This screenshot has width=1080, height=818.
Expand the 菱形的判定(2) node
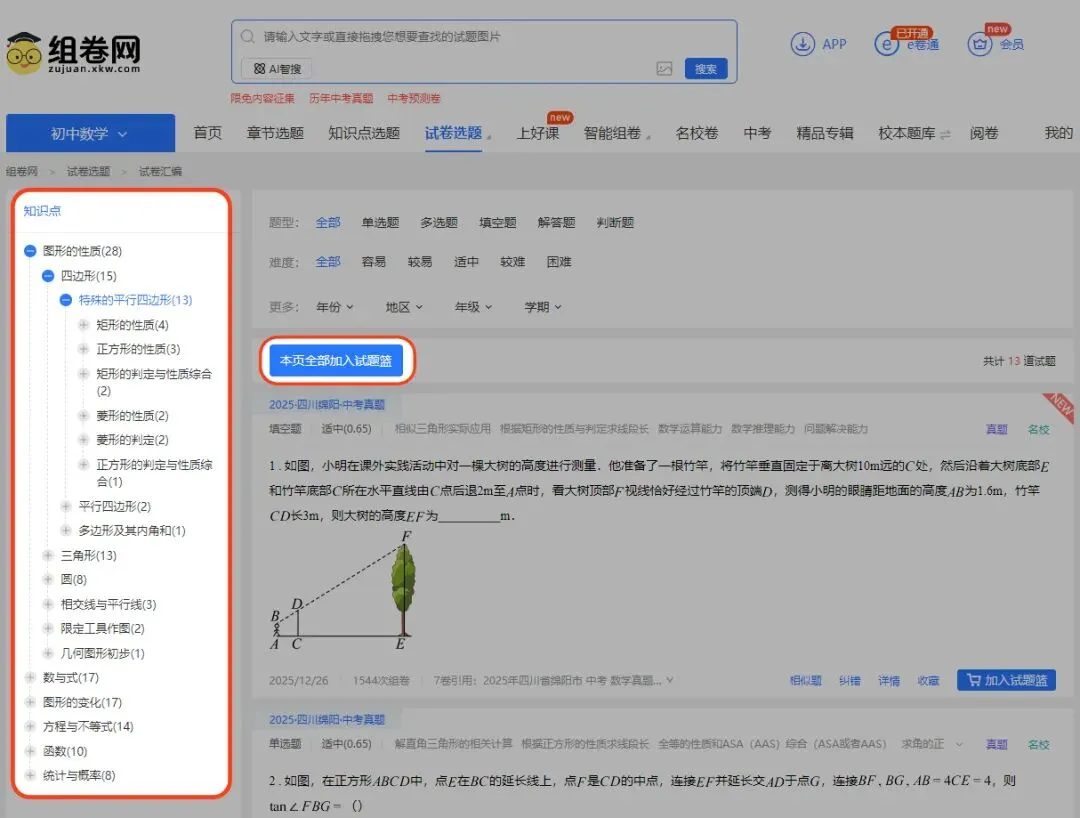(x=83, y=440)
